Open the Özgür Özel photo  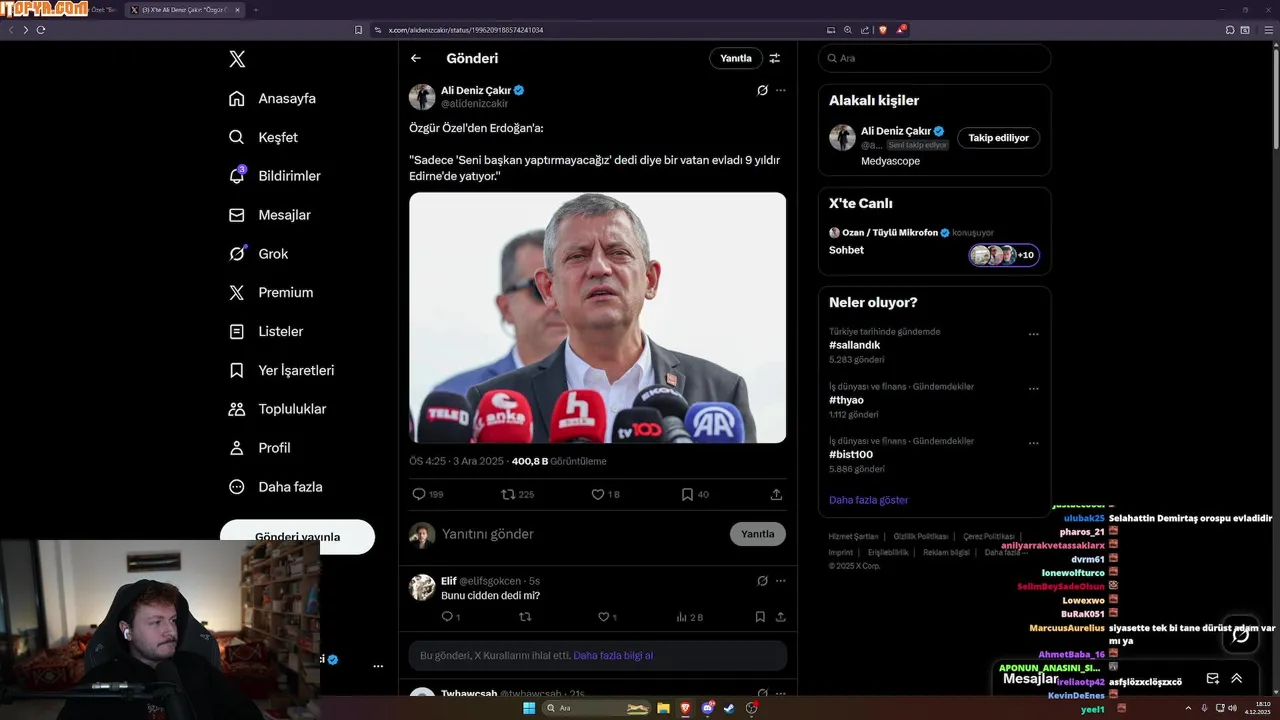pyautogui.click(x=597, y=318)
